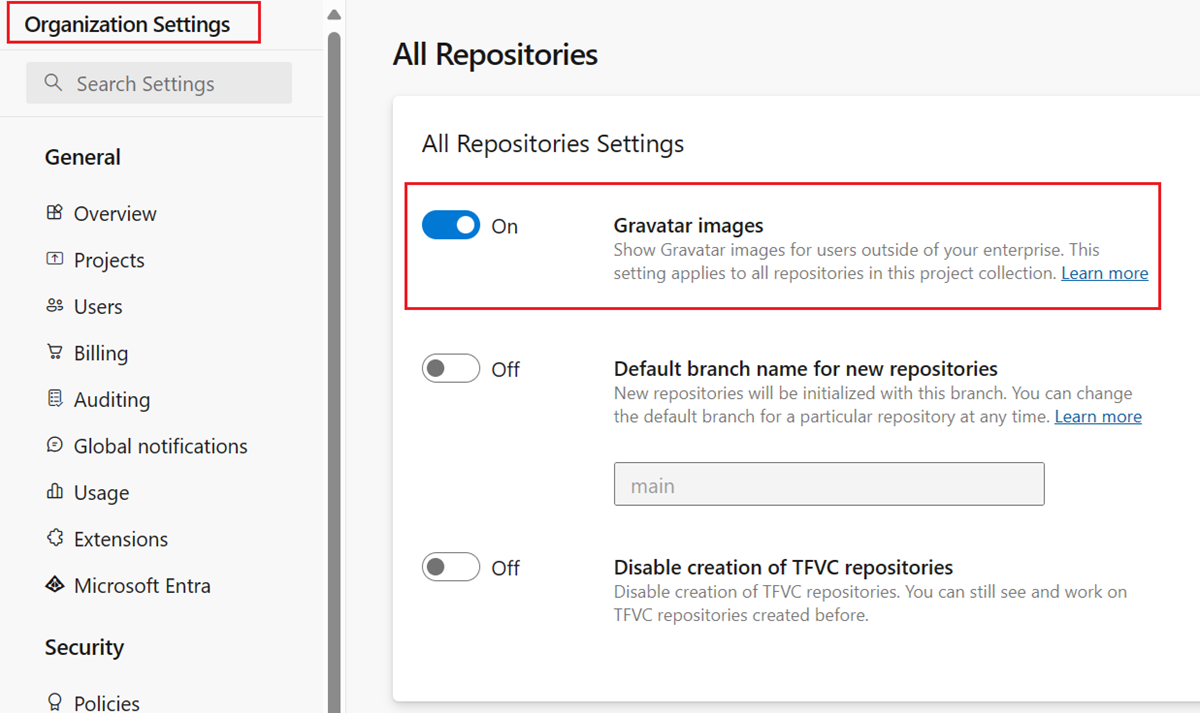The image size is (1200, 713).
Task: Click the Auditing icon in sidebar
Action: [x=55, y=399]
